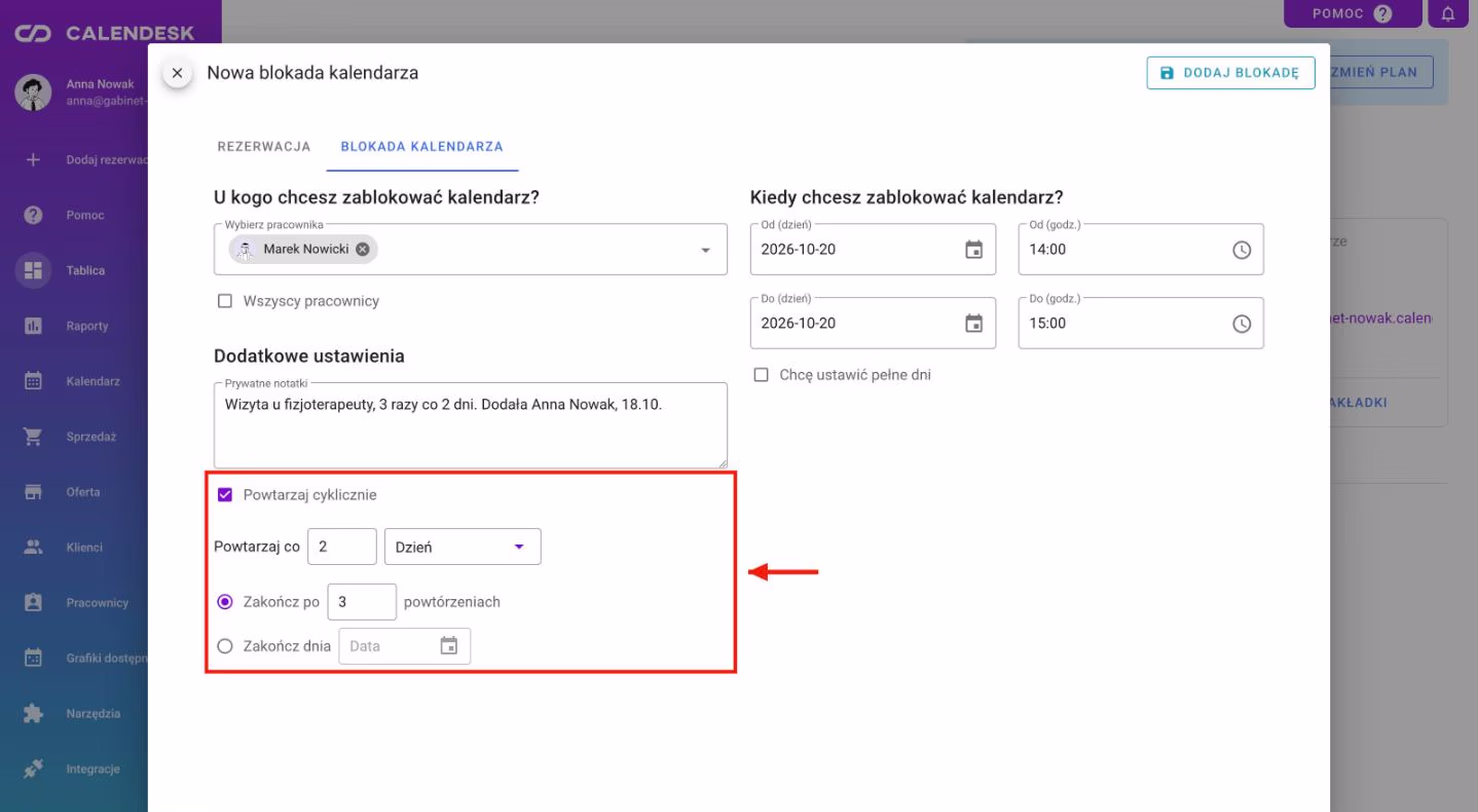
Task: Open Sprzedaż cart icon in sidebar
Action: pyautogui.click(x=33, y=437)
